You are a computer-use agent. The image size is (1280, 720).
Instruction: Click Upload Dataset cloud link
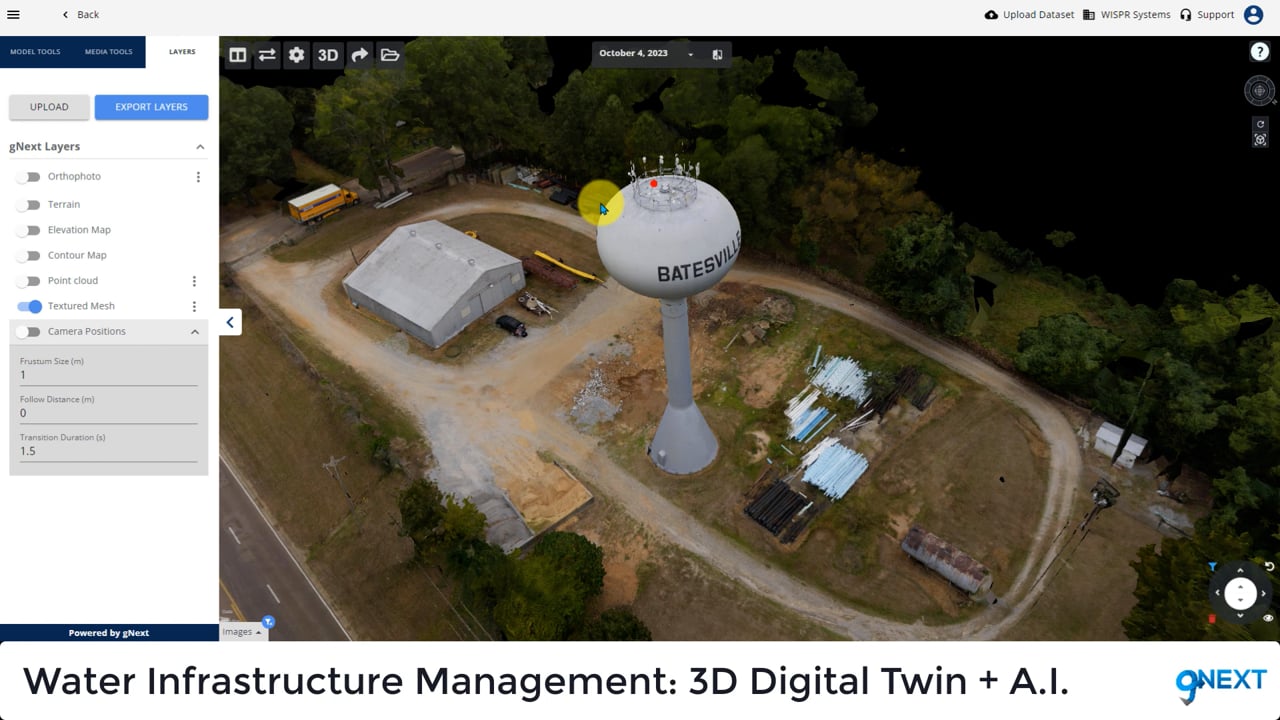1029,15
